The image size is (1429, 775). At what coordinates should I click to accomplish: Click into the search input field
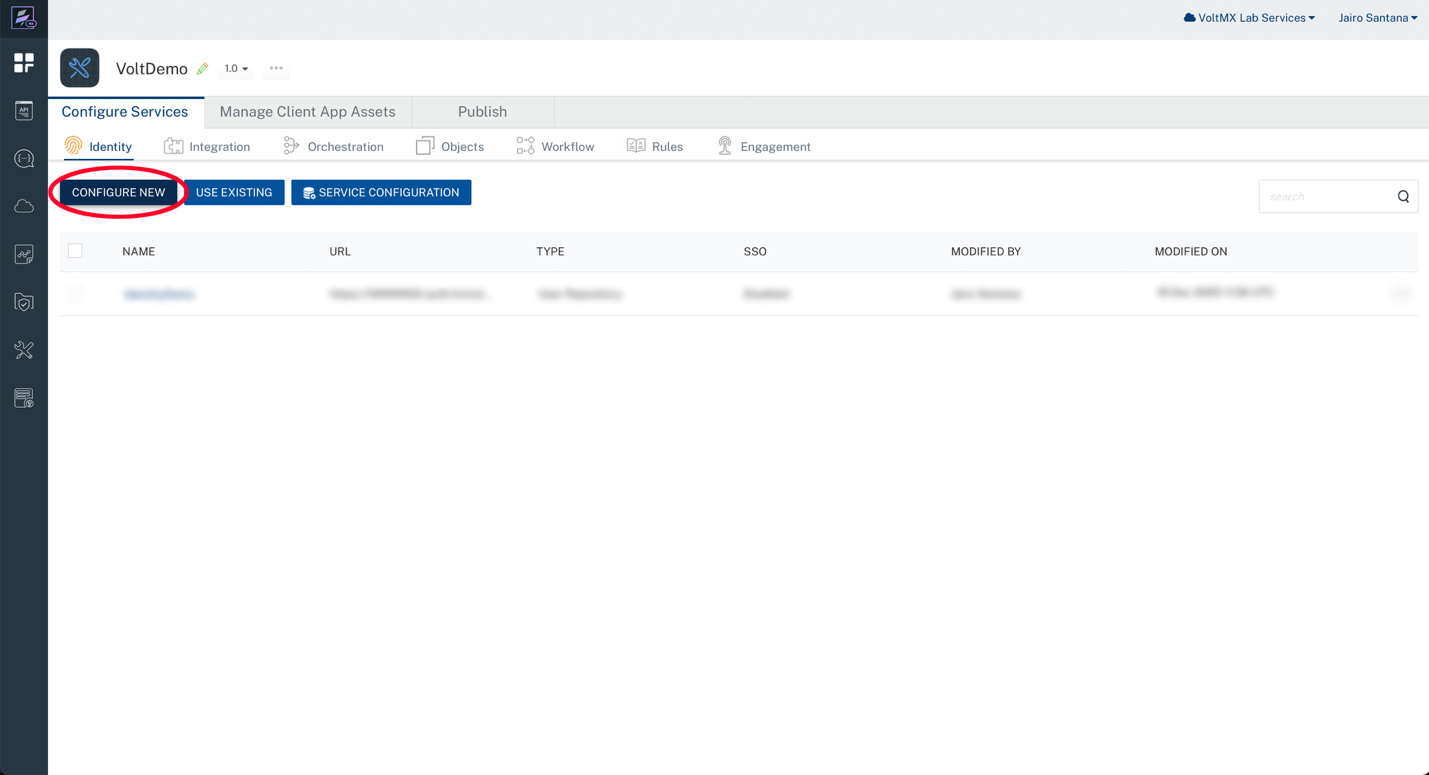1325,197
